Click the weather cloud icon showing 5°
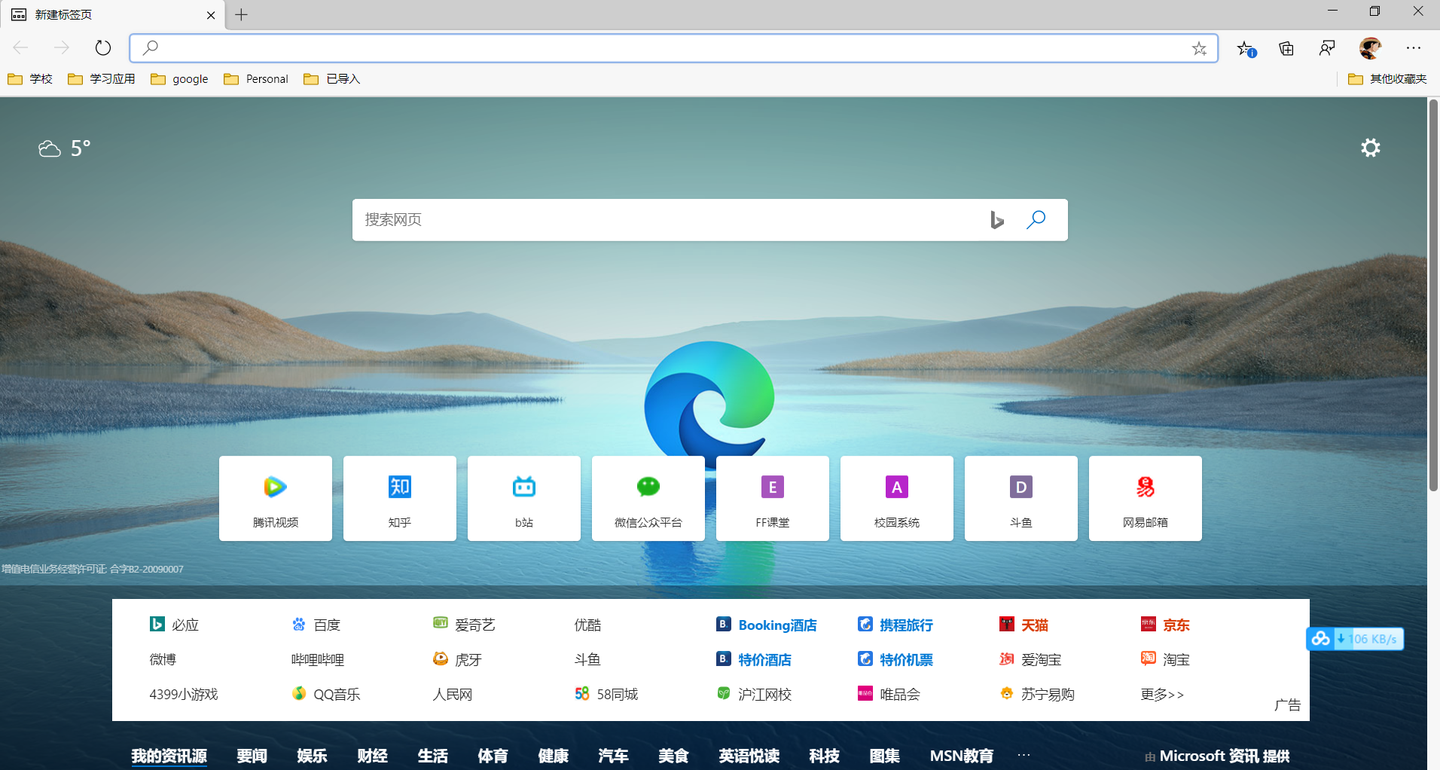1440x770 pixels. 49,147
